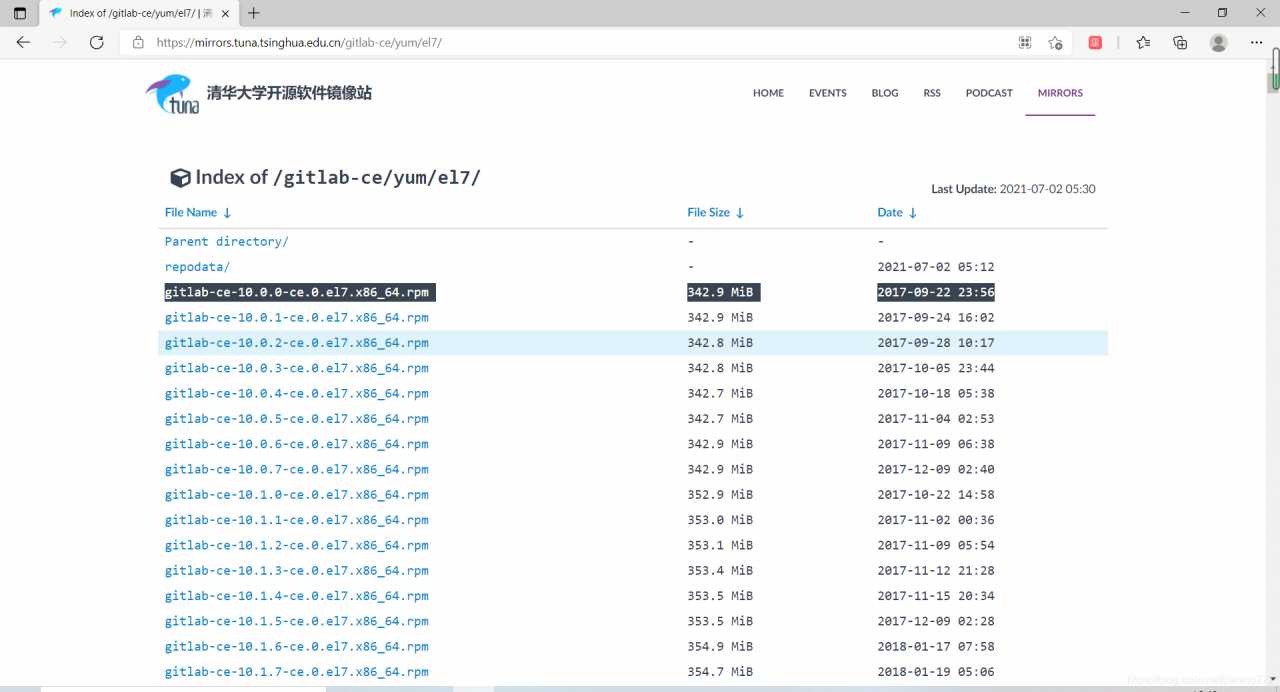
Task: Download gitlab-ce-10.0.7 rpm file
Action: pyautogui.click(x=297, y=470)
